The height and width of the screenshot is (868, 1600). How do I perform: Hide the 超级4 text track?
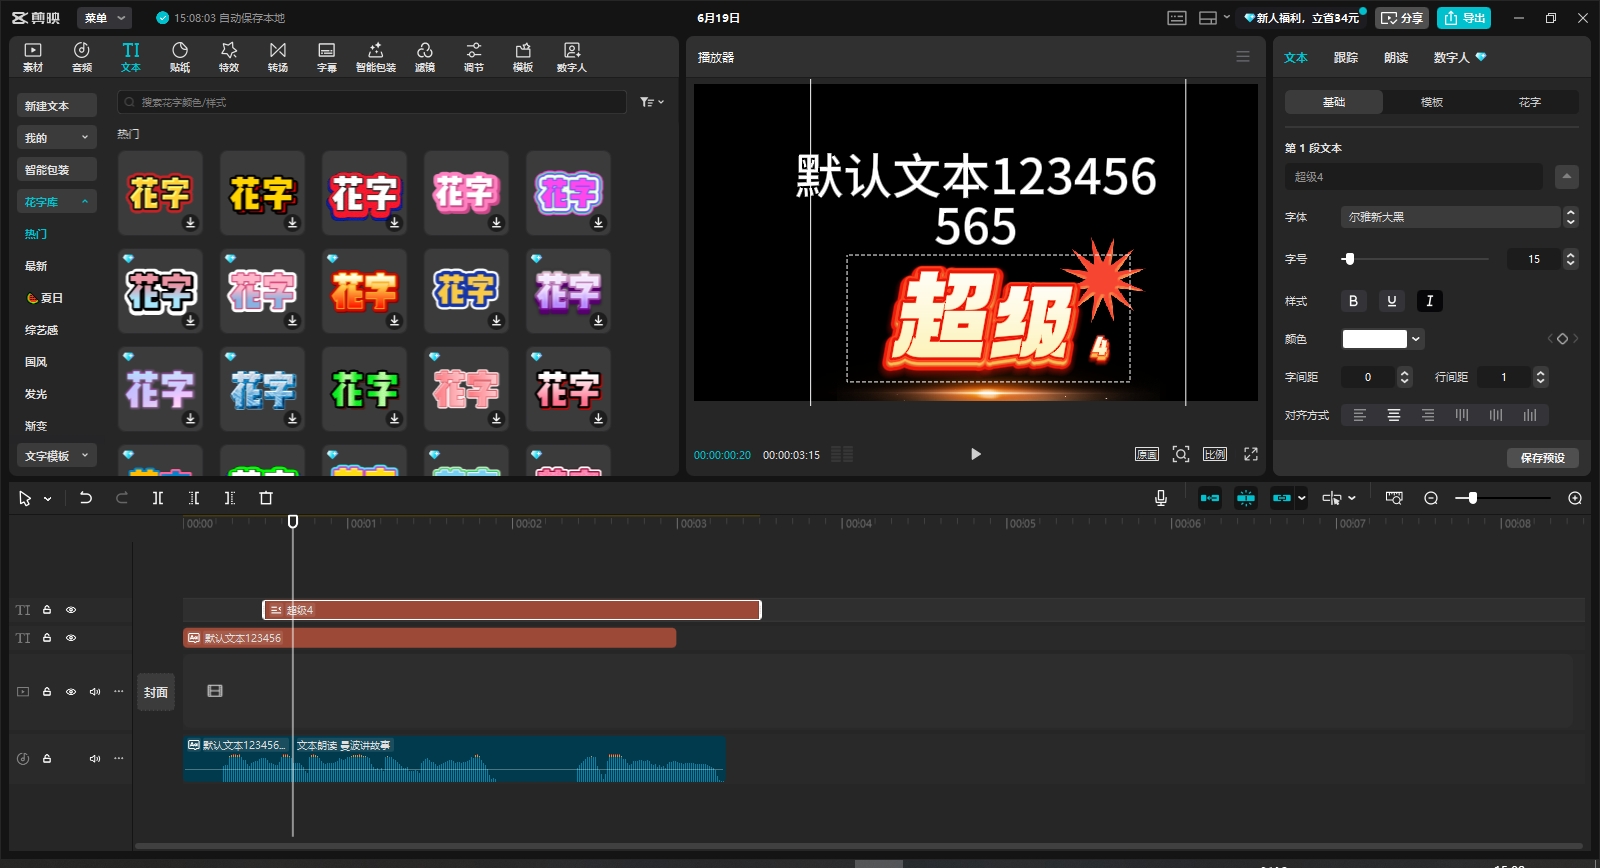(71, 610)
